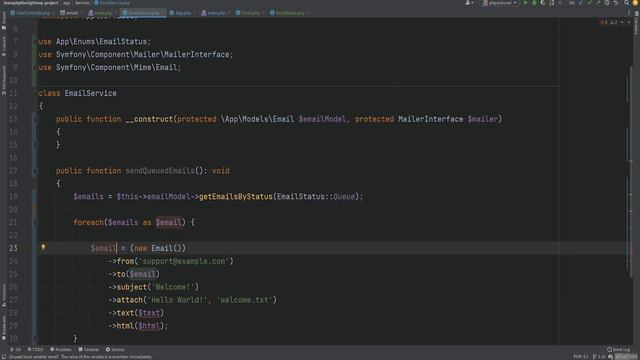Screen dimensions: 640x360
Task: Switch to the index.php editor tab
Action: pyautogui.click(x=216, y=13)
